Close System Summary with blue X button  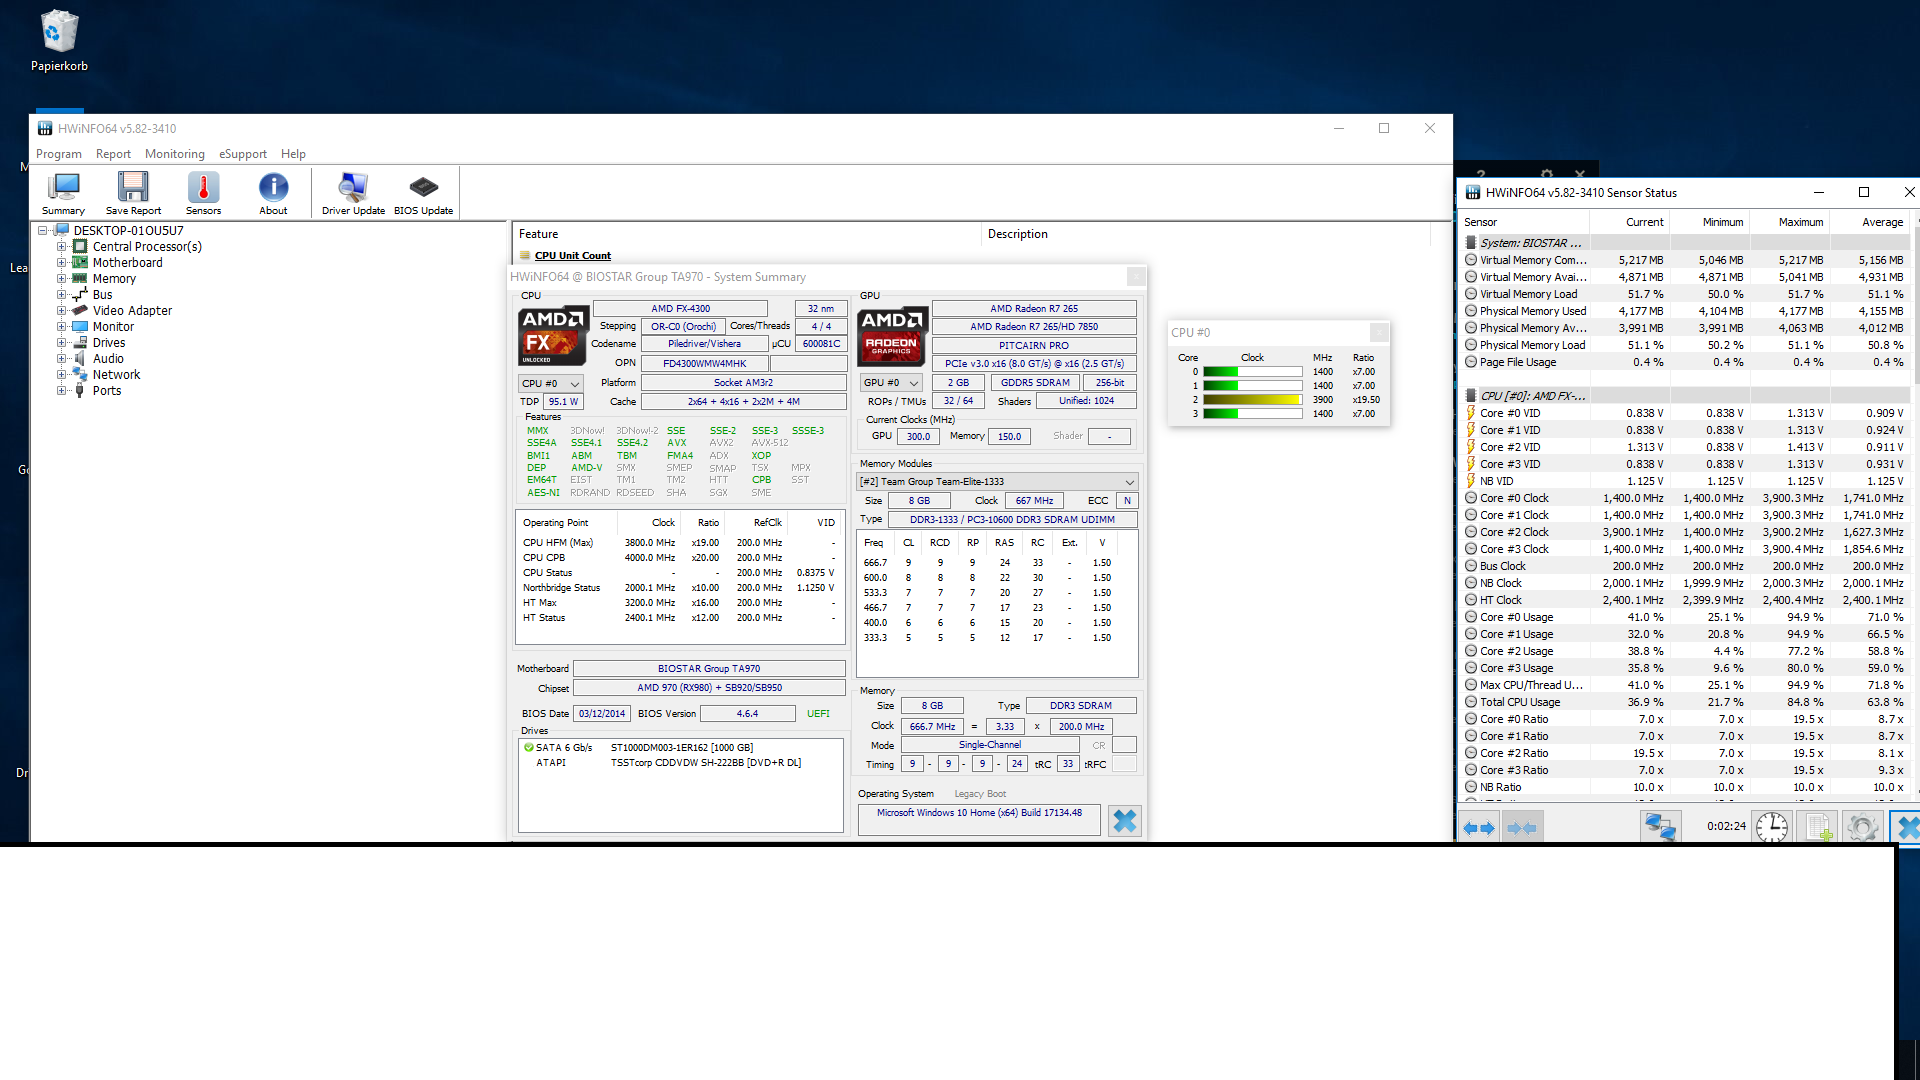pyautogui.click(x=1124, y=821)
